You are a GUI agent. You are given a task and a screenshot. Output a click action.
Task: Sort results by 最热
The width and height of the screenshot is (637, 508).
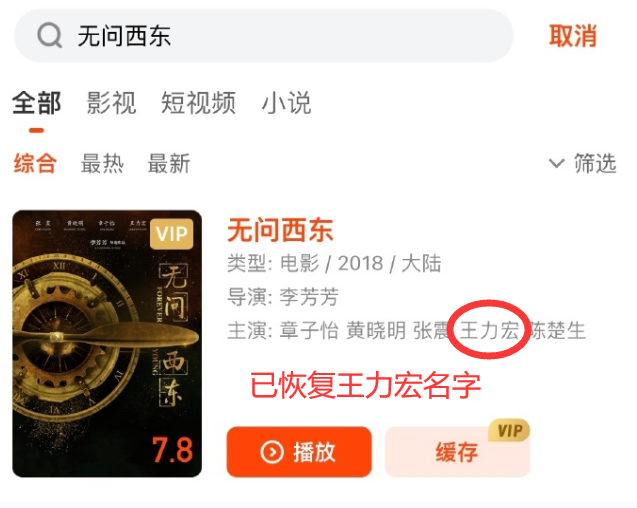coord(102,163)
